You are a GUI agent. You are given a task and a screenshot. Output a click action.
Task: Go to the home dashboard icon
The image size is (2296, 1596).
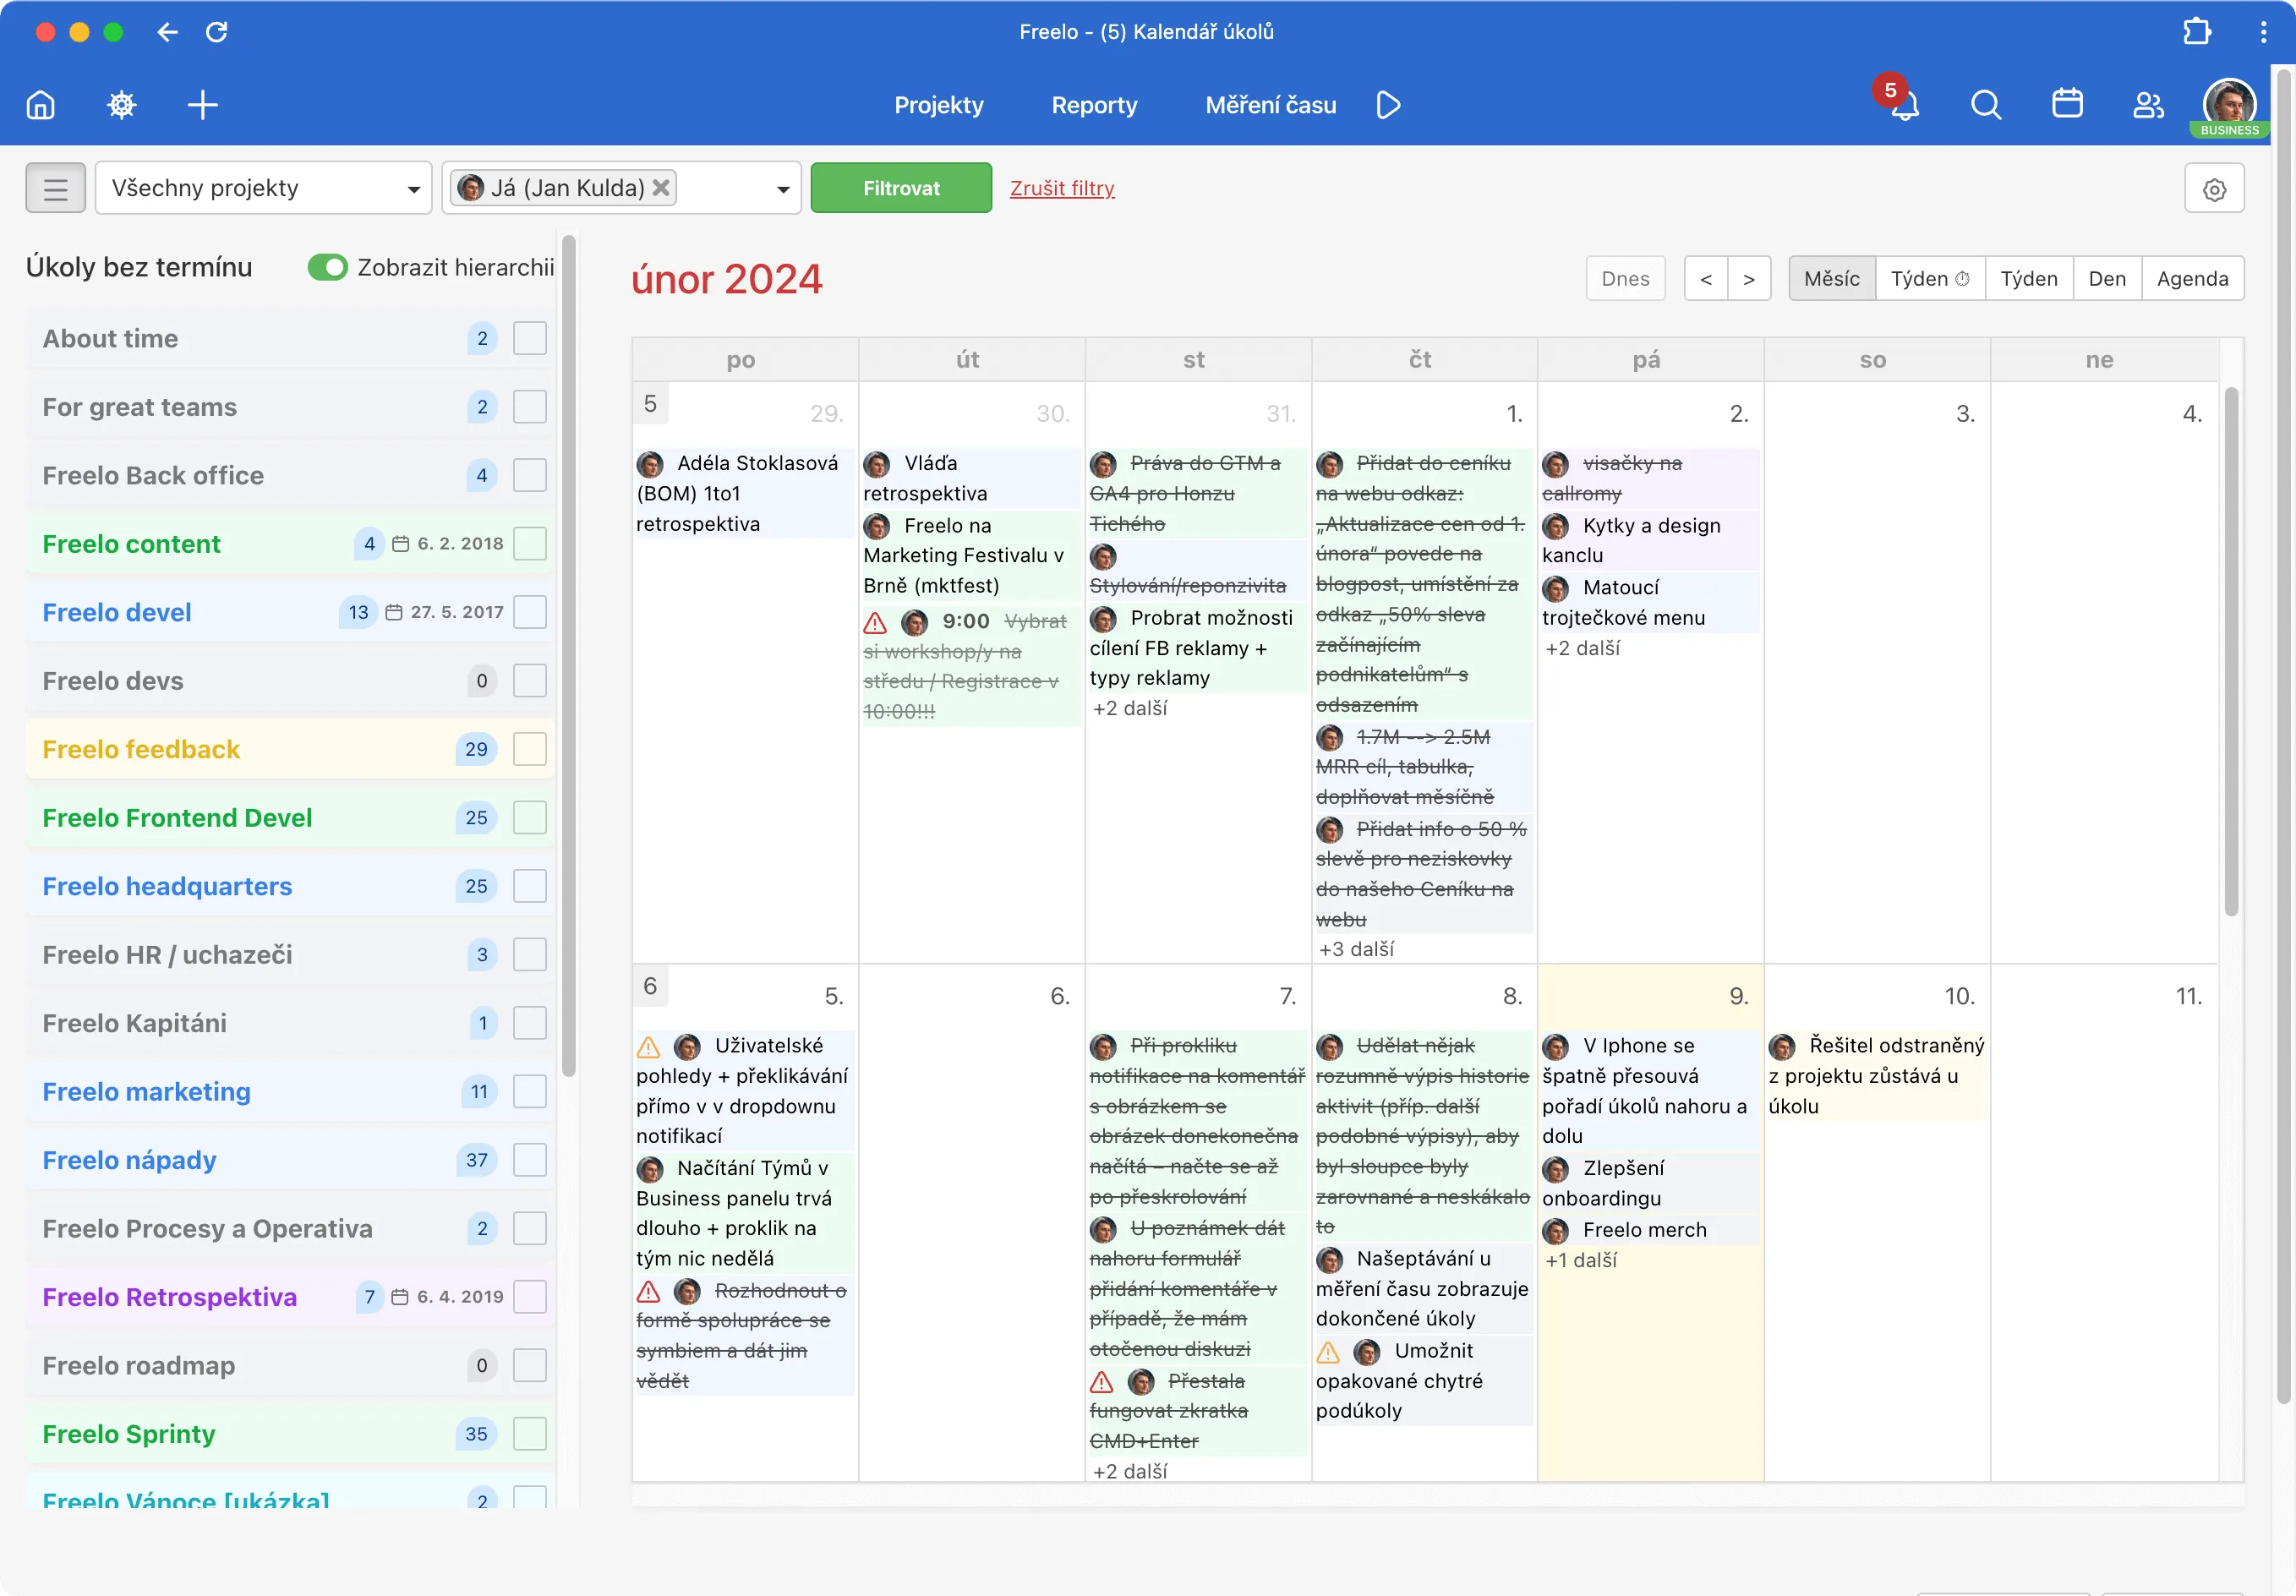[x=41, y=105]
